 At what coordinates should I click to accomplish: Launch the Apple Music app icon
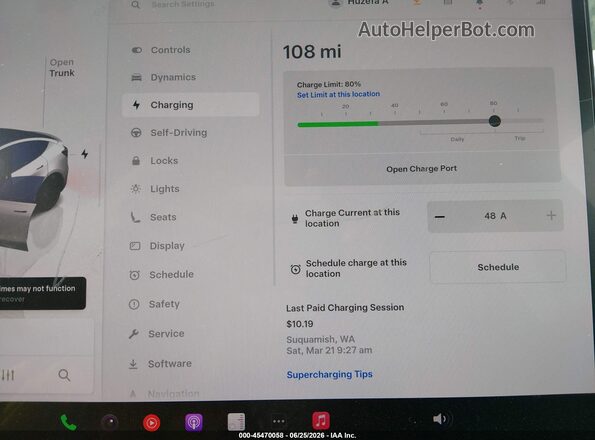(x=321, y=421)
